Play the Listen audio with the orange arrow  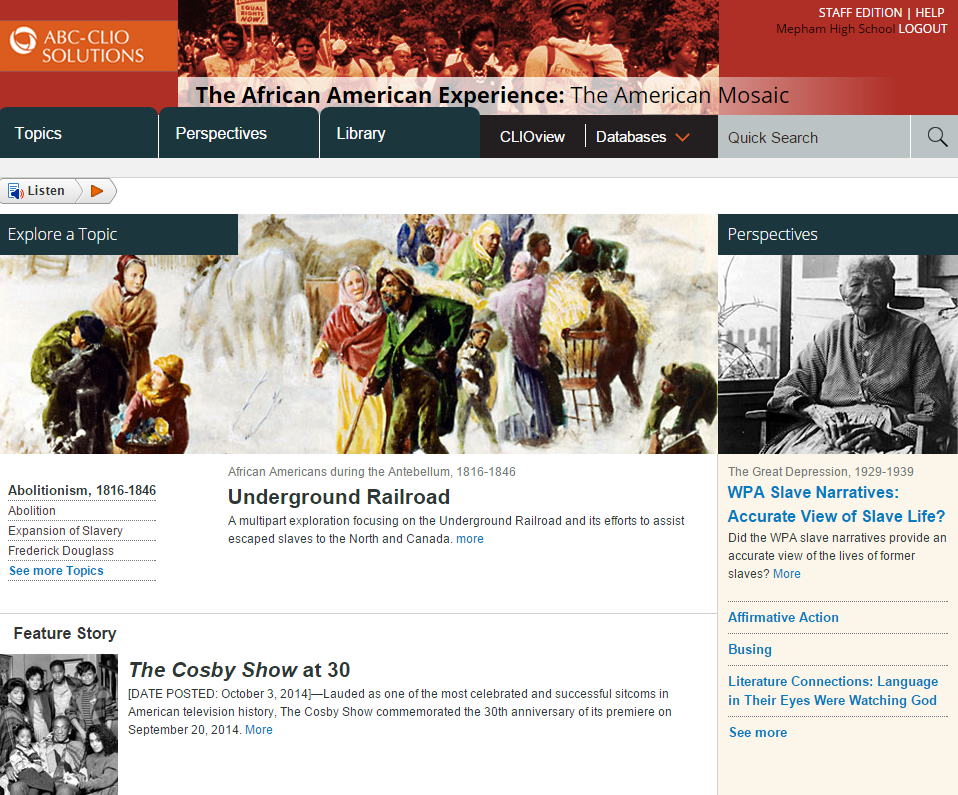(x=97, y=191)
